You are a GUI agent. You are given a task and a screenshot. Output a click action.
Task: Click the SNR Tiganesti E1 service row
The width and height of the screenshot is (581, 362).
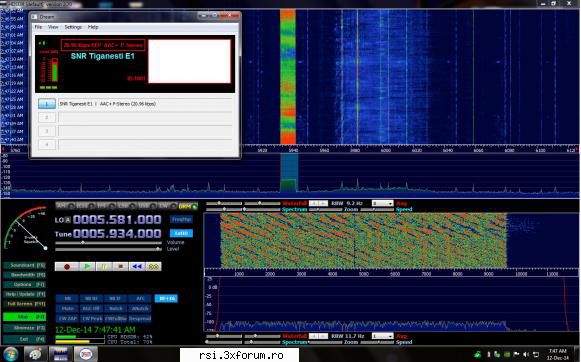(145, 104)
